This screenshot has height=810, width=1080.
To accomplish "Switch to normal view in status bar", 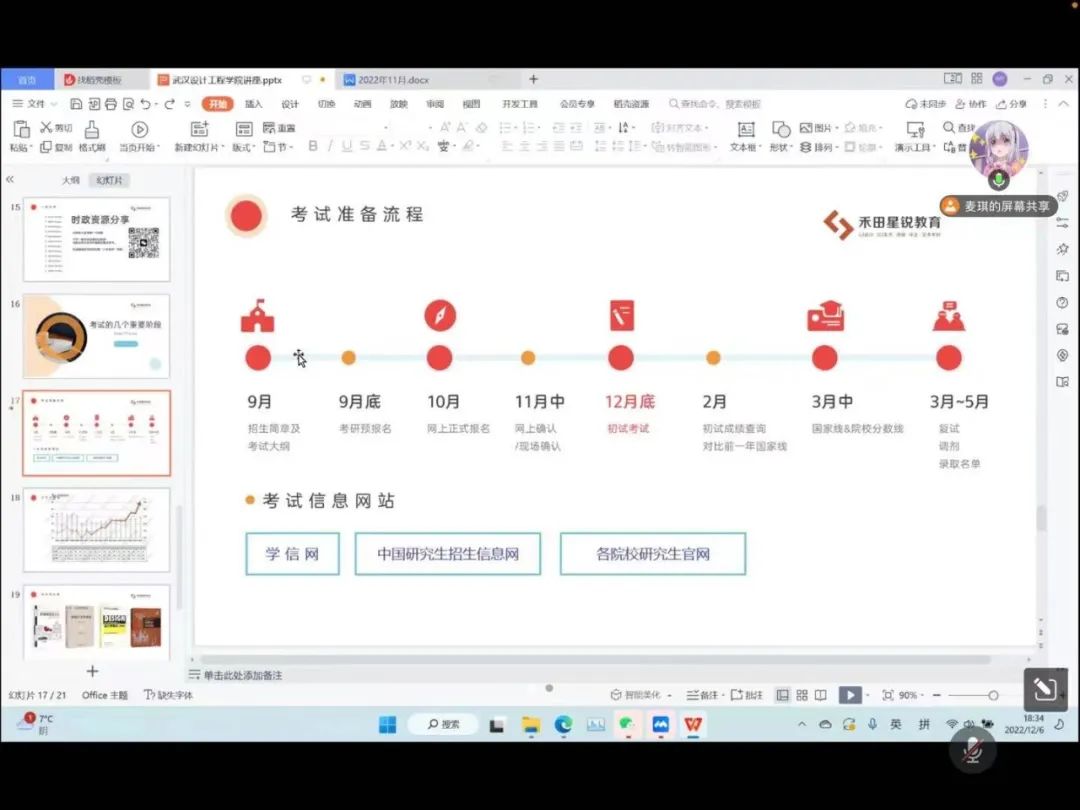I will [783, 695].
